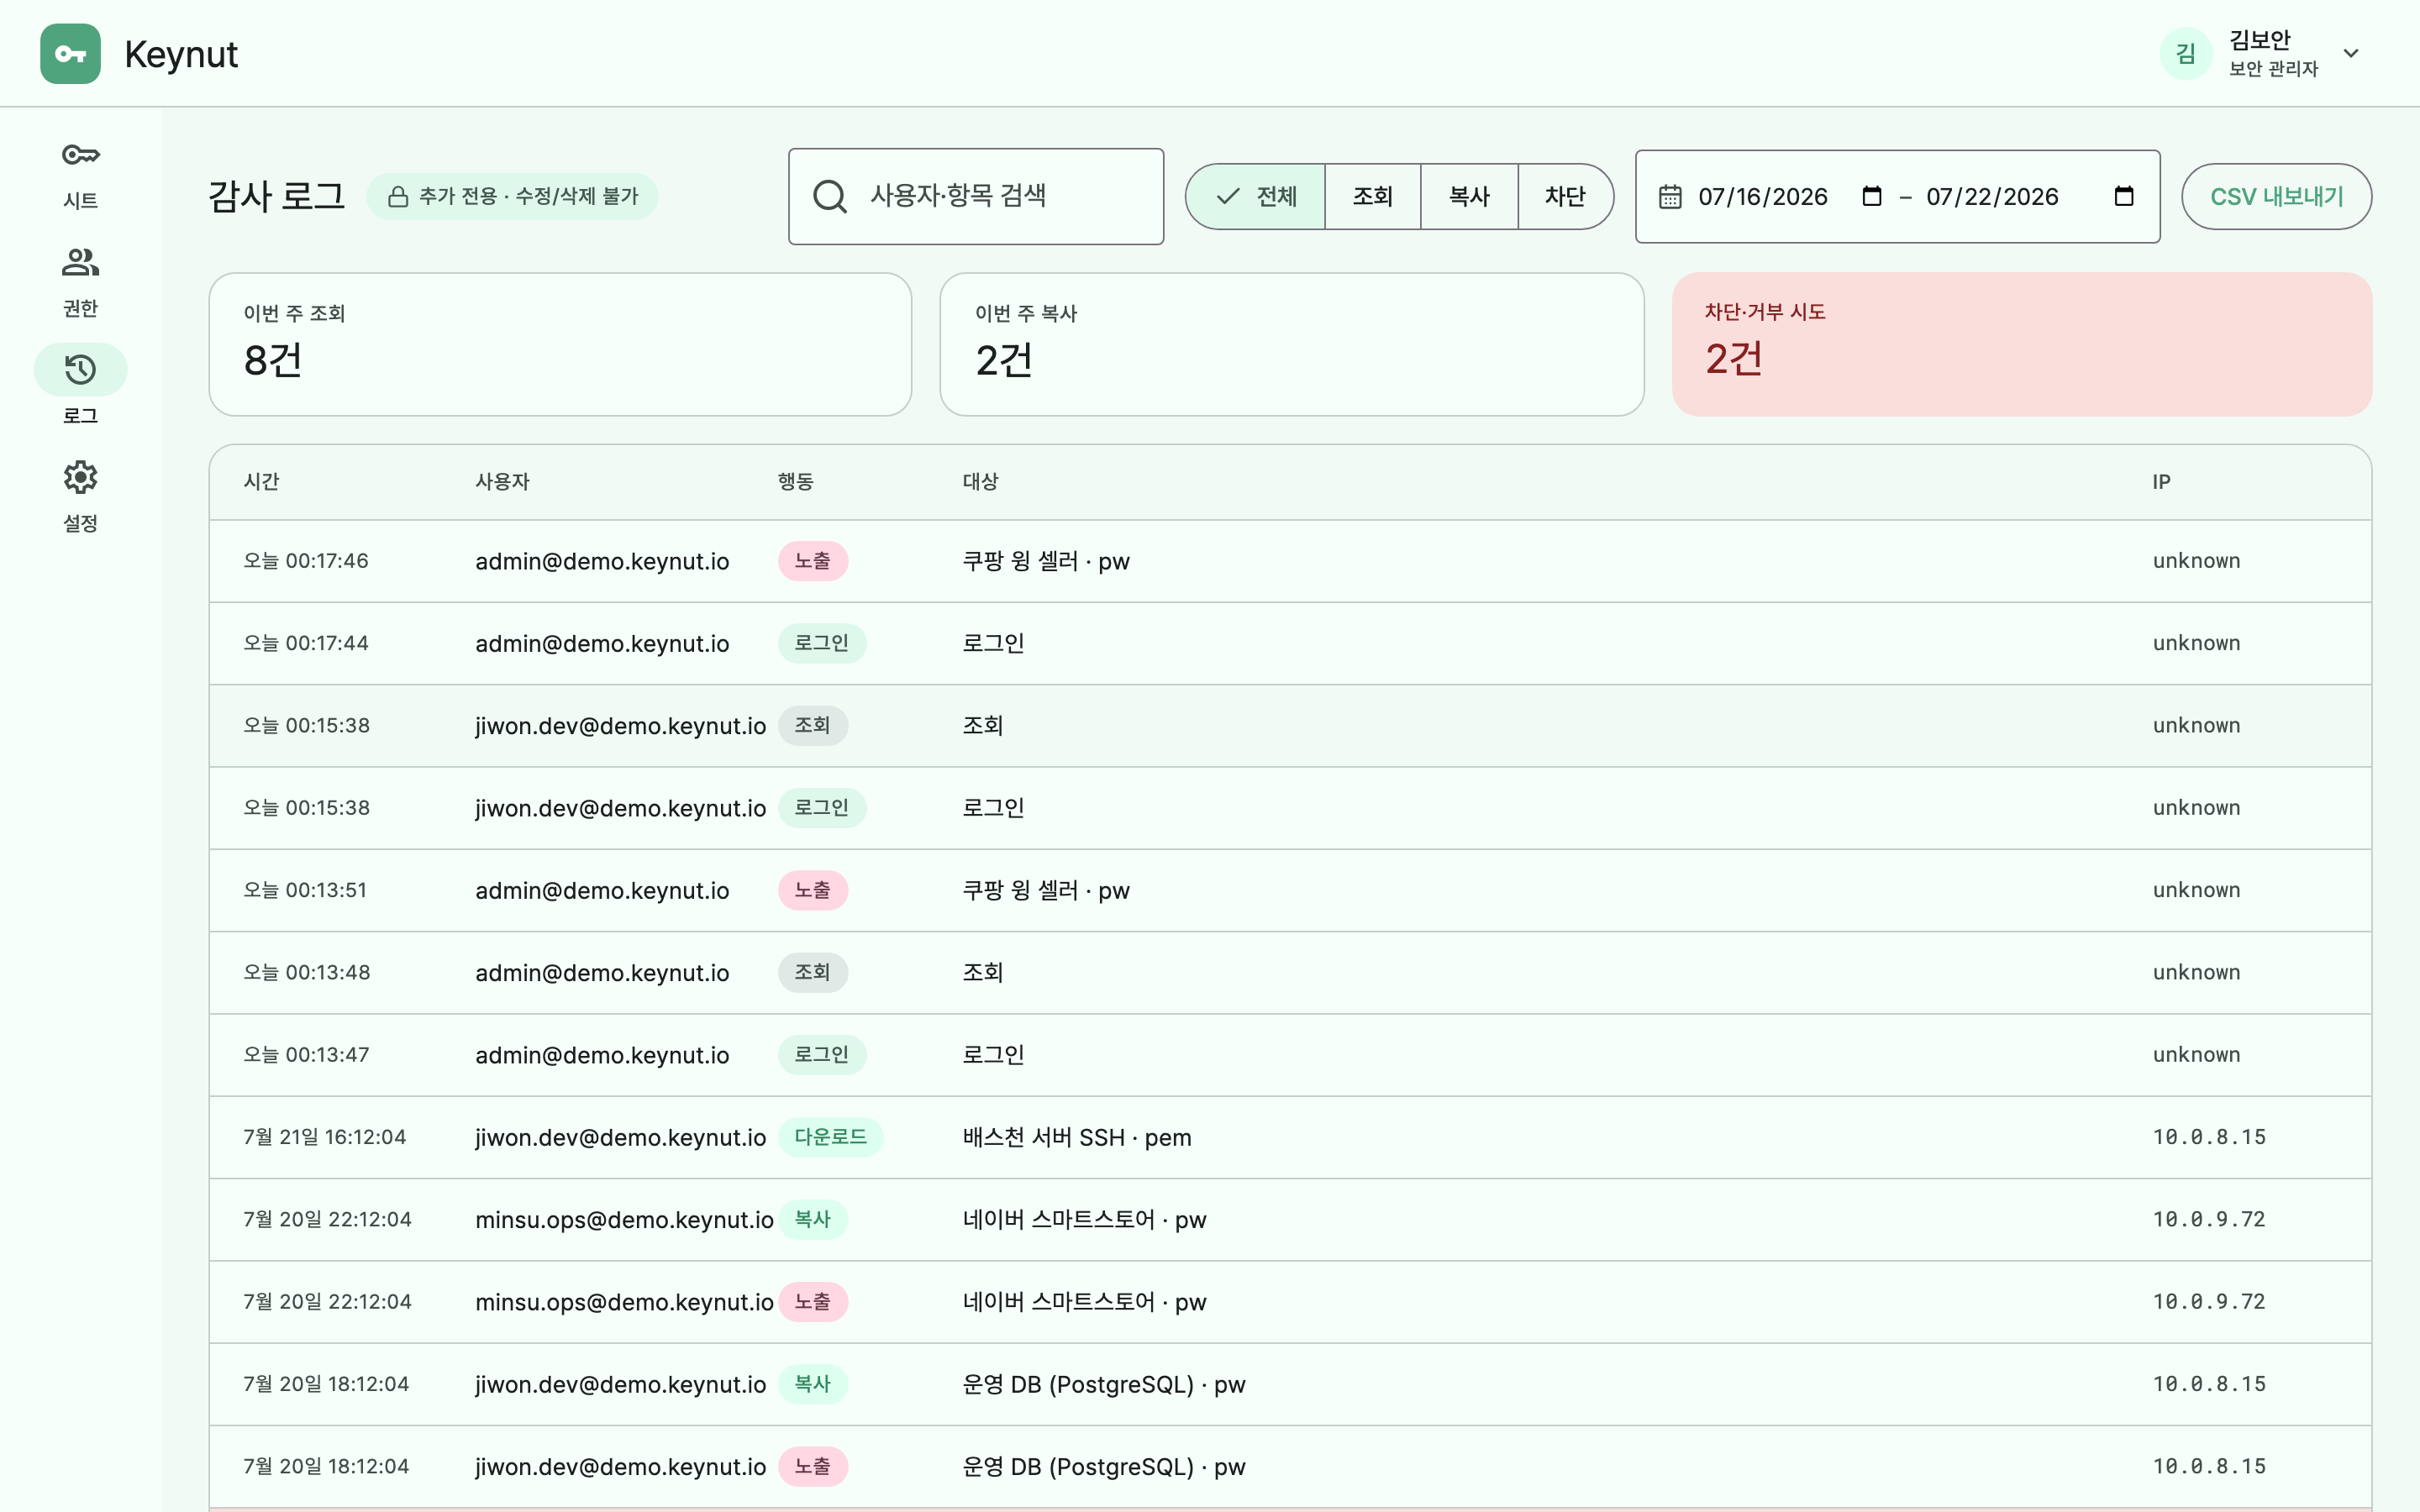The height and width of the screenshot is (1512, 2420).
Task: Click the search magnifier icon
Action: coord(830,196)
